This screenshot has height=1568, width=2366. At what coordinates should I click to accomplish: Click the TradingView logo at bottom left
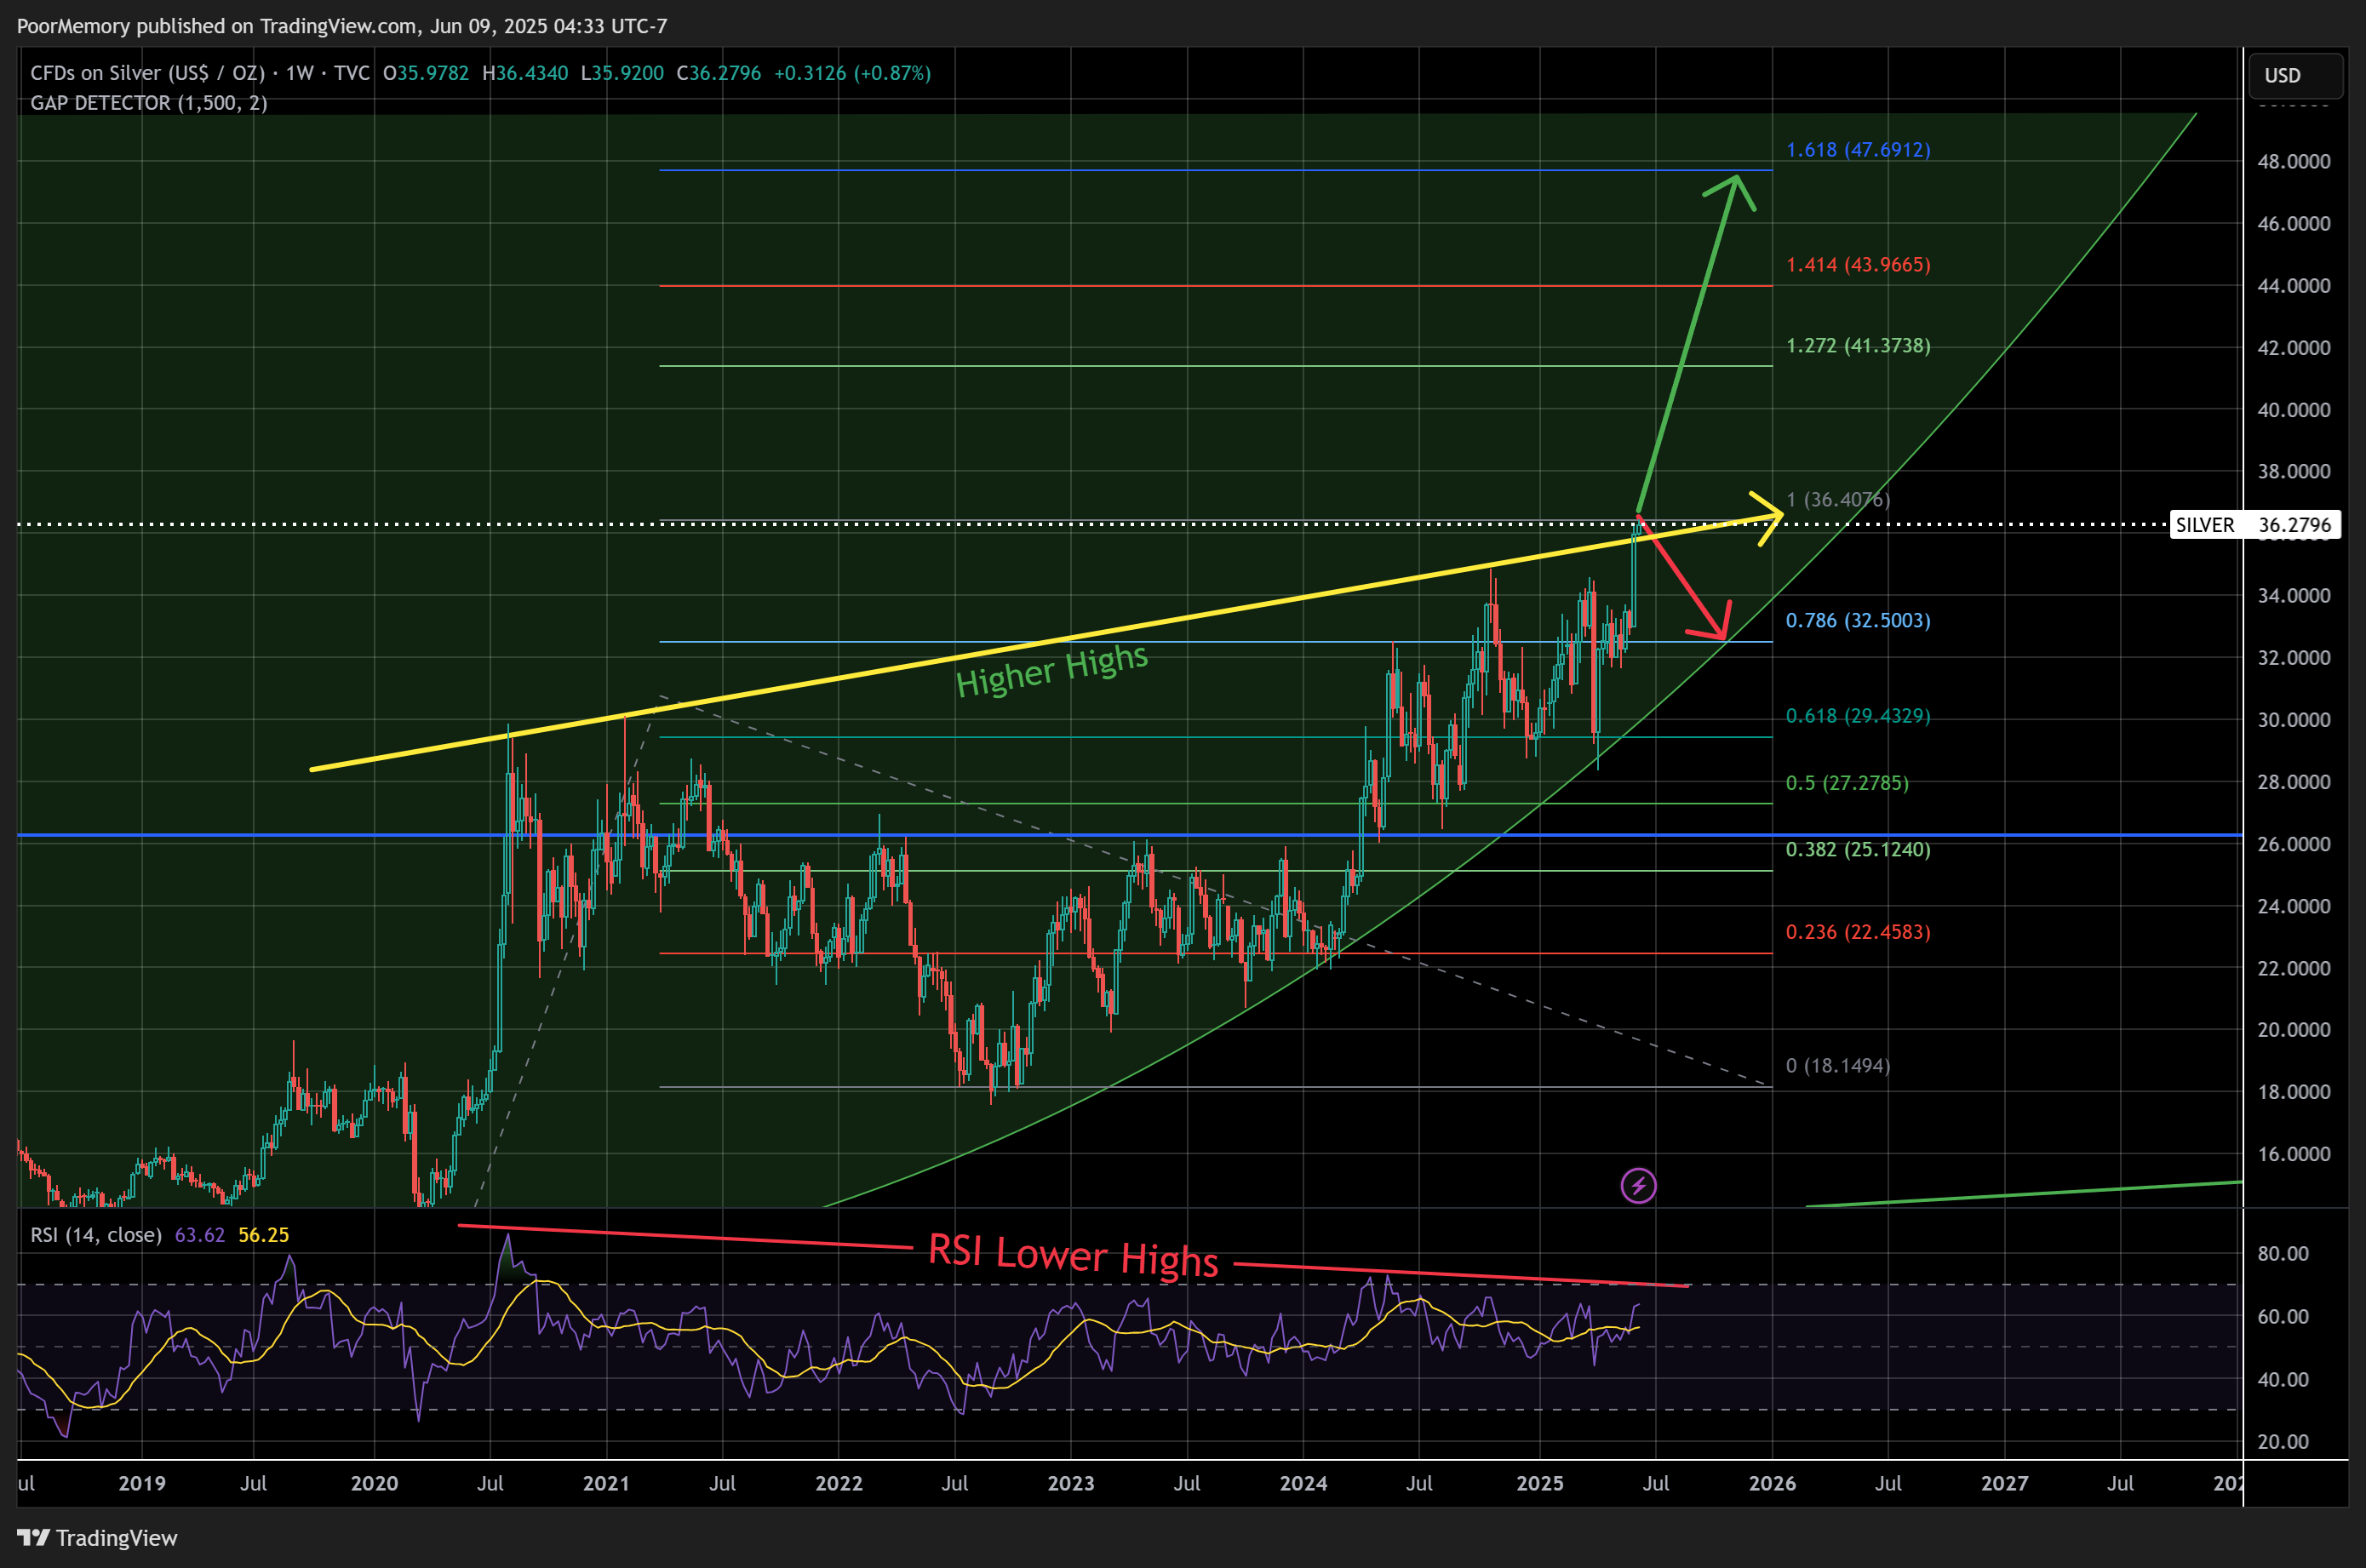(97, 1537)
